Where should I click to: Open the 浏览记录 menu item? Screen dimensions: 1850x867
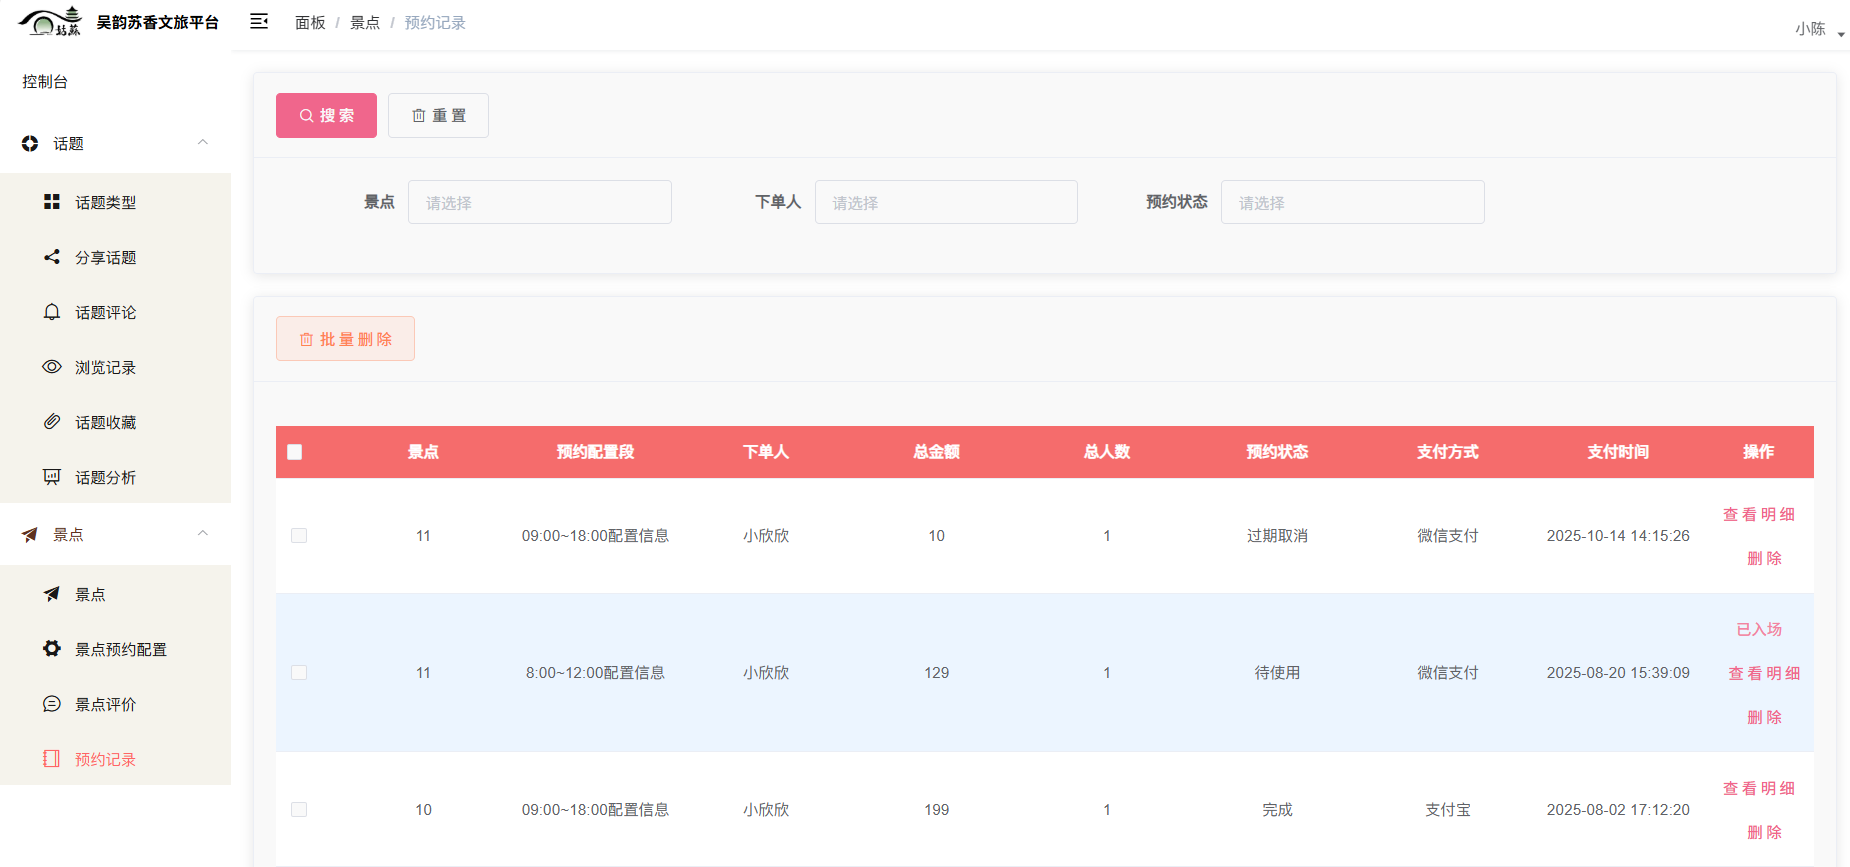[115, 367]
